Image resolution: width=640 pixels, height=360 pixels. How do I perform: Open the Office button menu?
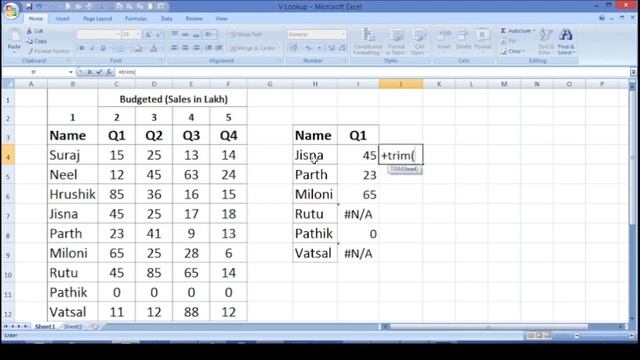(x=11, y=10)
